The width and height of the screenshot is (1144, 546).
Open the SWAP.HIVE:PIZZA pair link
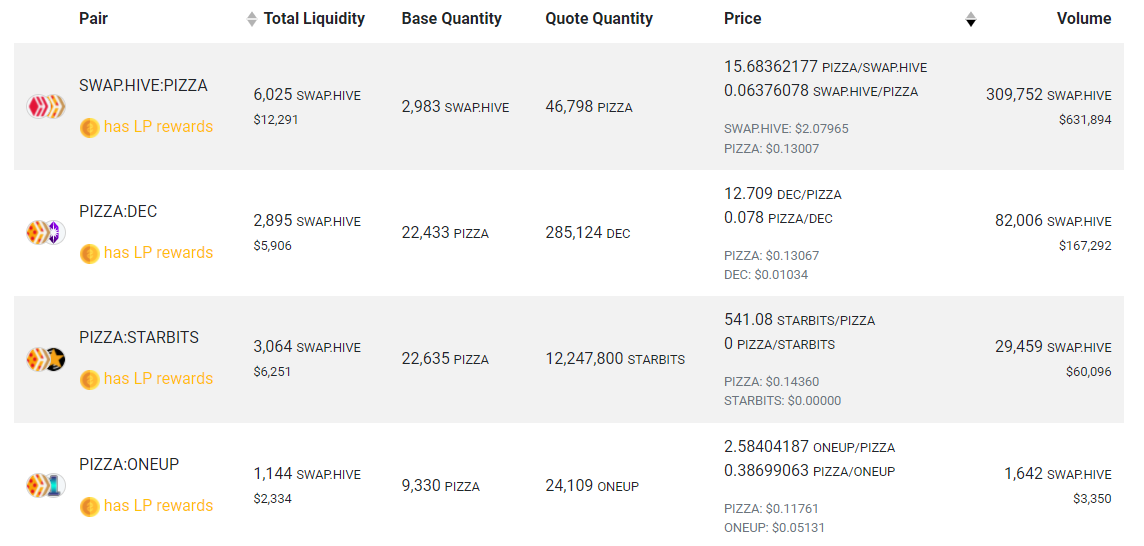144,85
